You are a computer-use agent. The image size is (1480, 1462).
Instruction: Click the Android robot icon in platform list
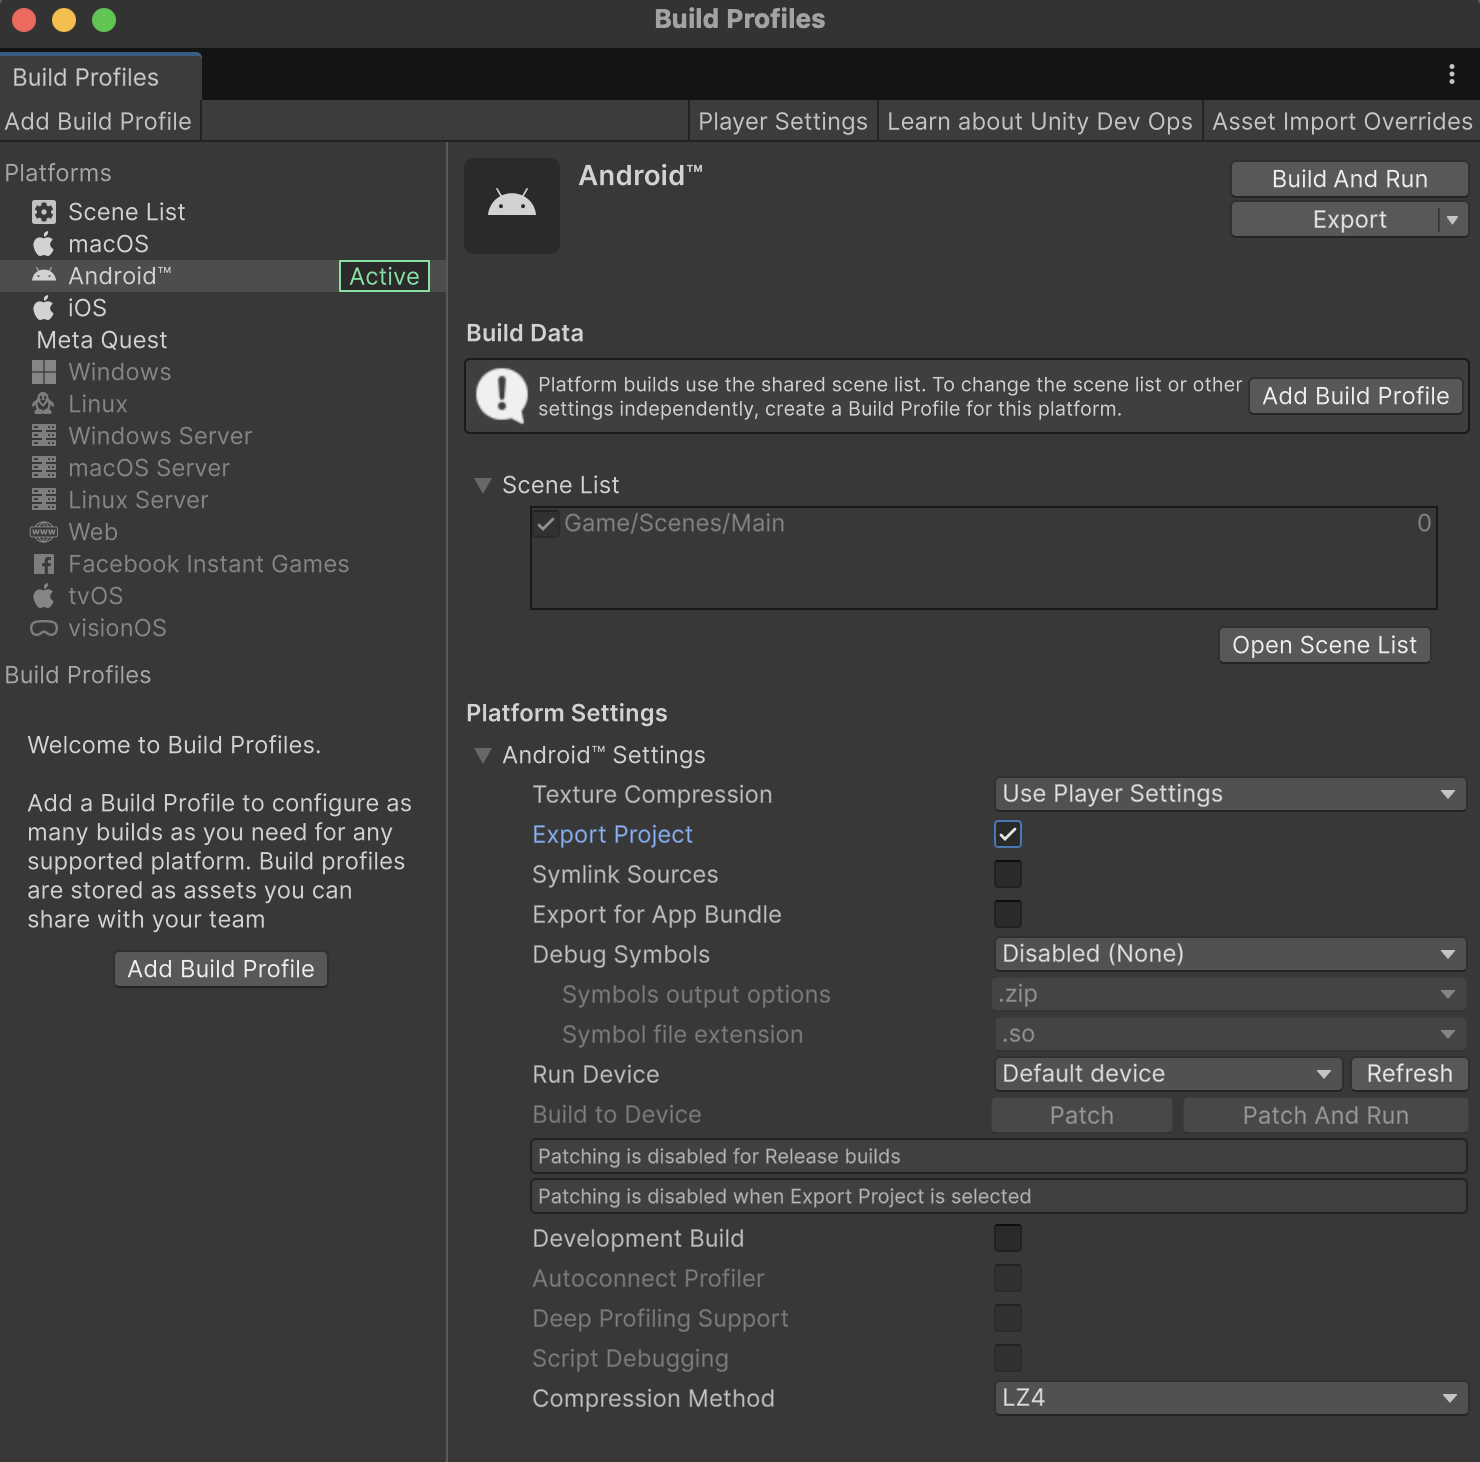[x=44, y=276]
